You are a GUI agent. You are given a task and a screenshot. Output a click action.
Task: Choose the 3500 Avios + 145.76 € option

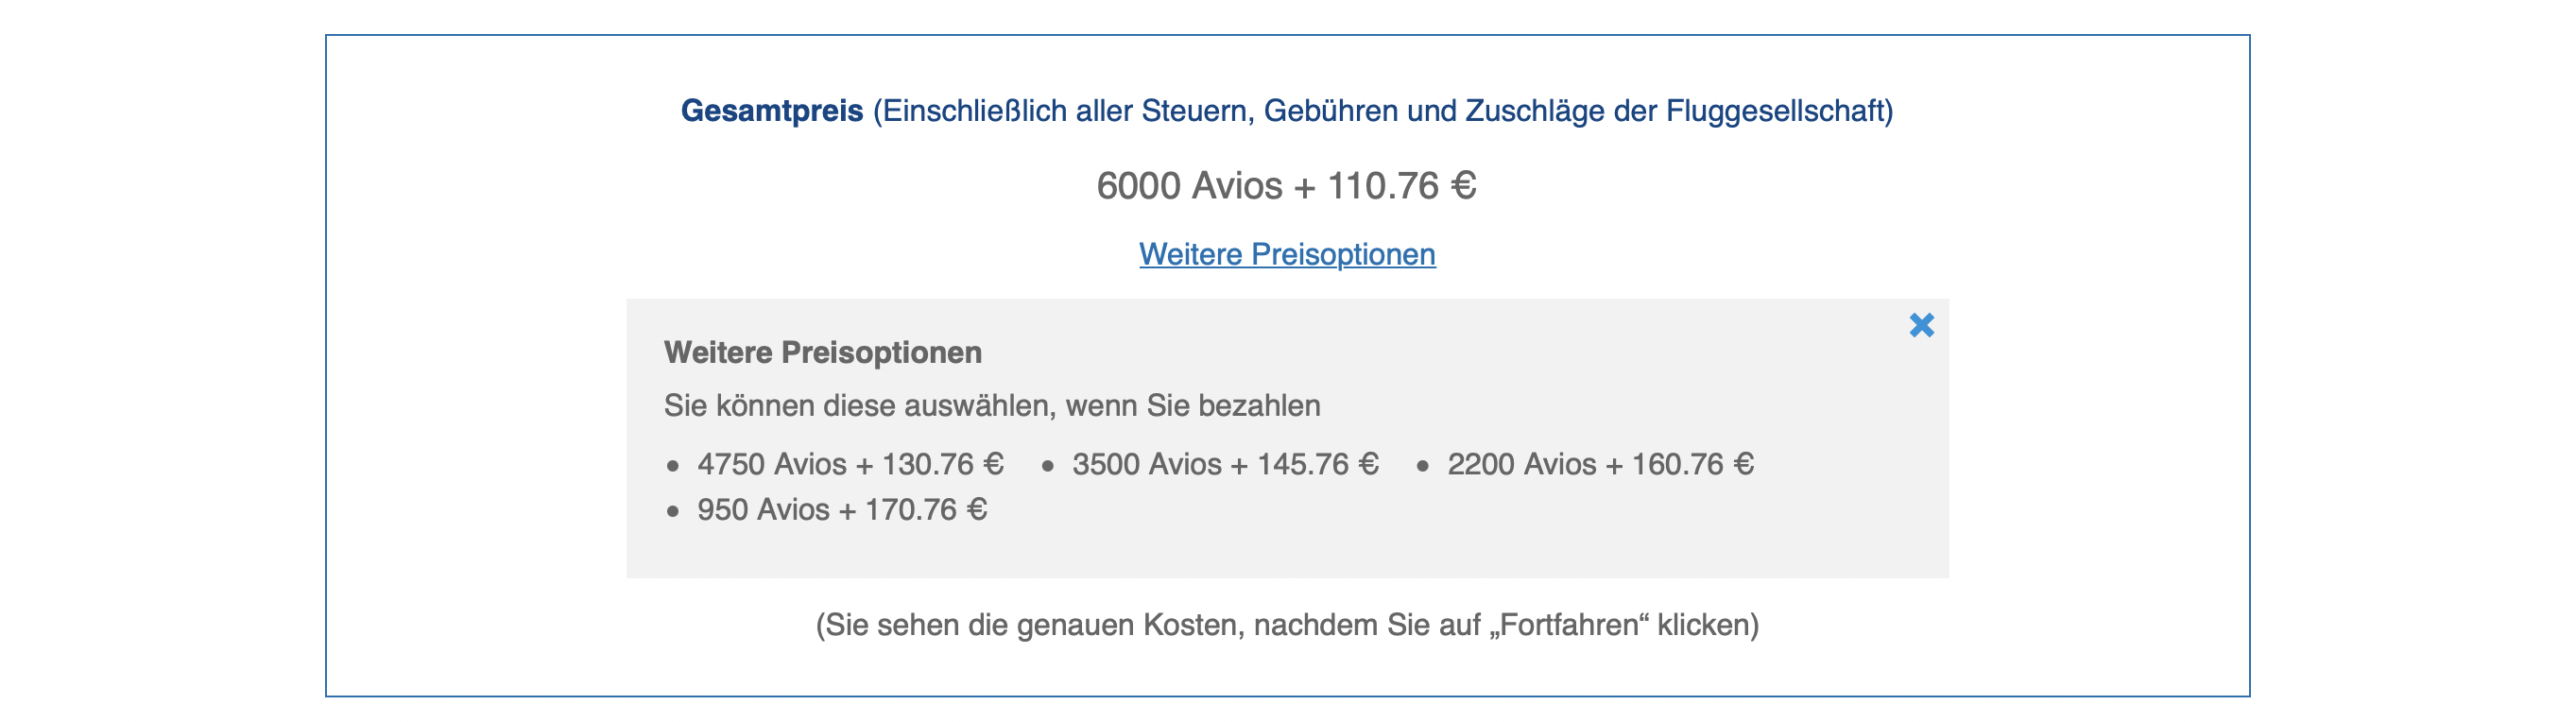[x=1225, y=464]
